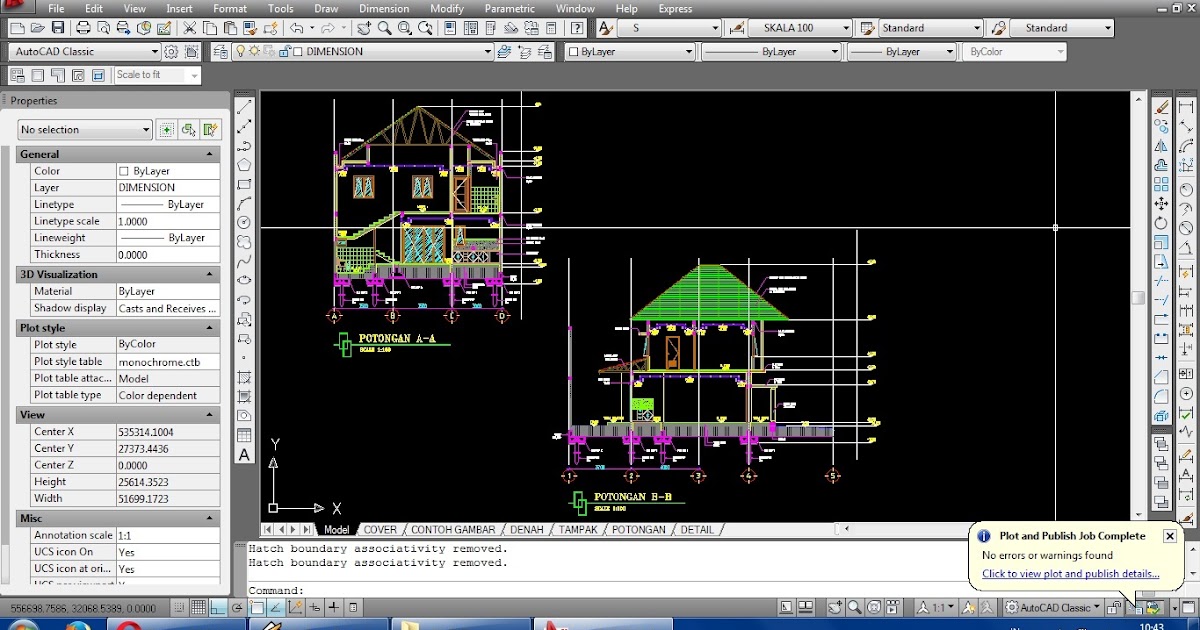Activate the Zoom Realtime tool

click(x=384, y=28)
